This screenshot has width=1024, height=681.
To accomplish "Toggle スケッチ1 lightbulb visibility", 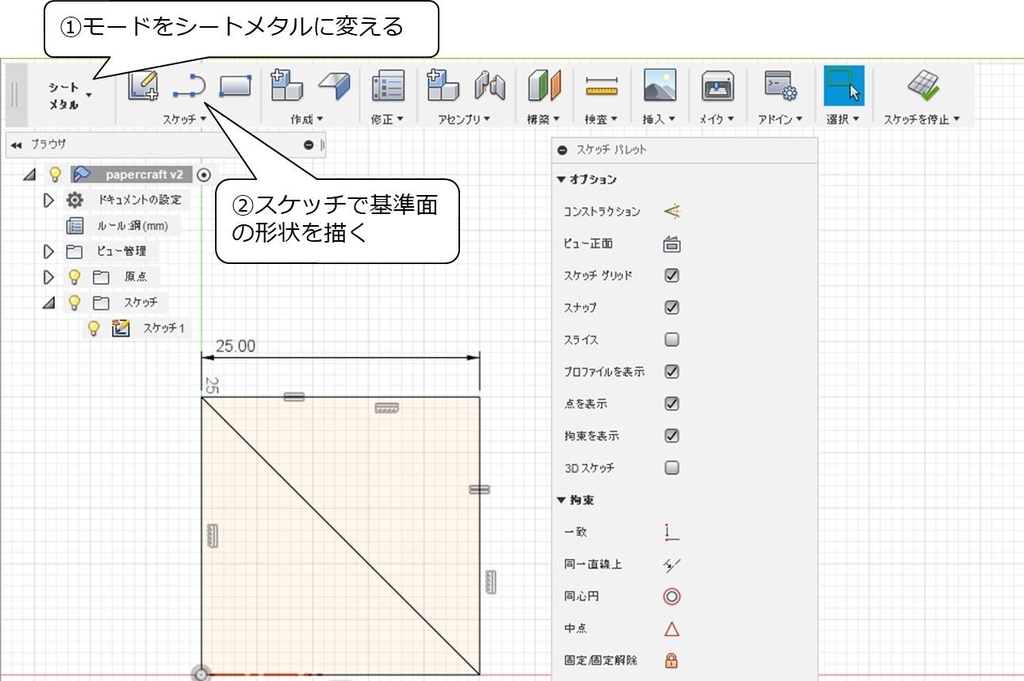I will point(94,328).
